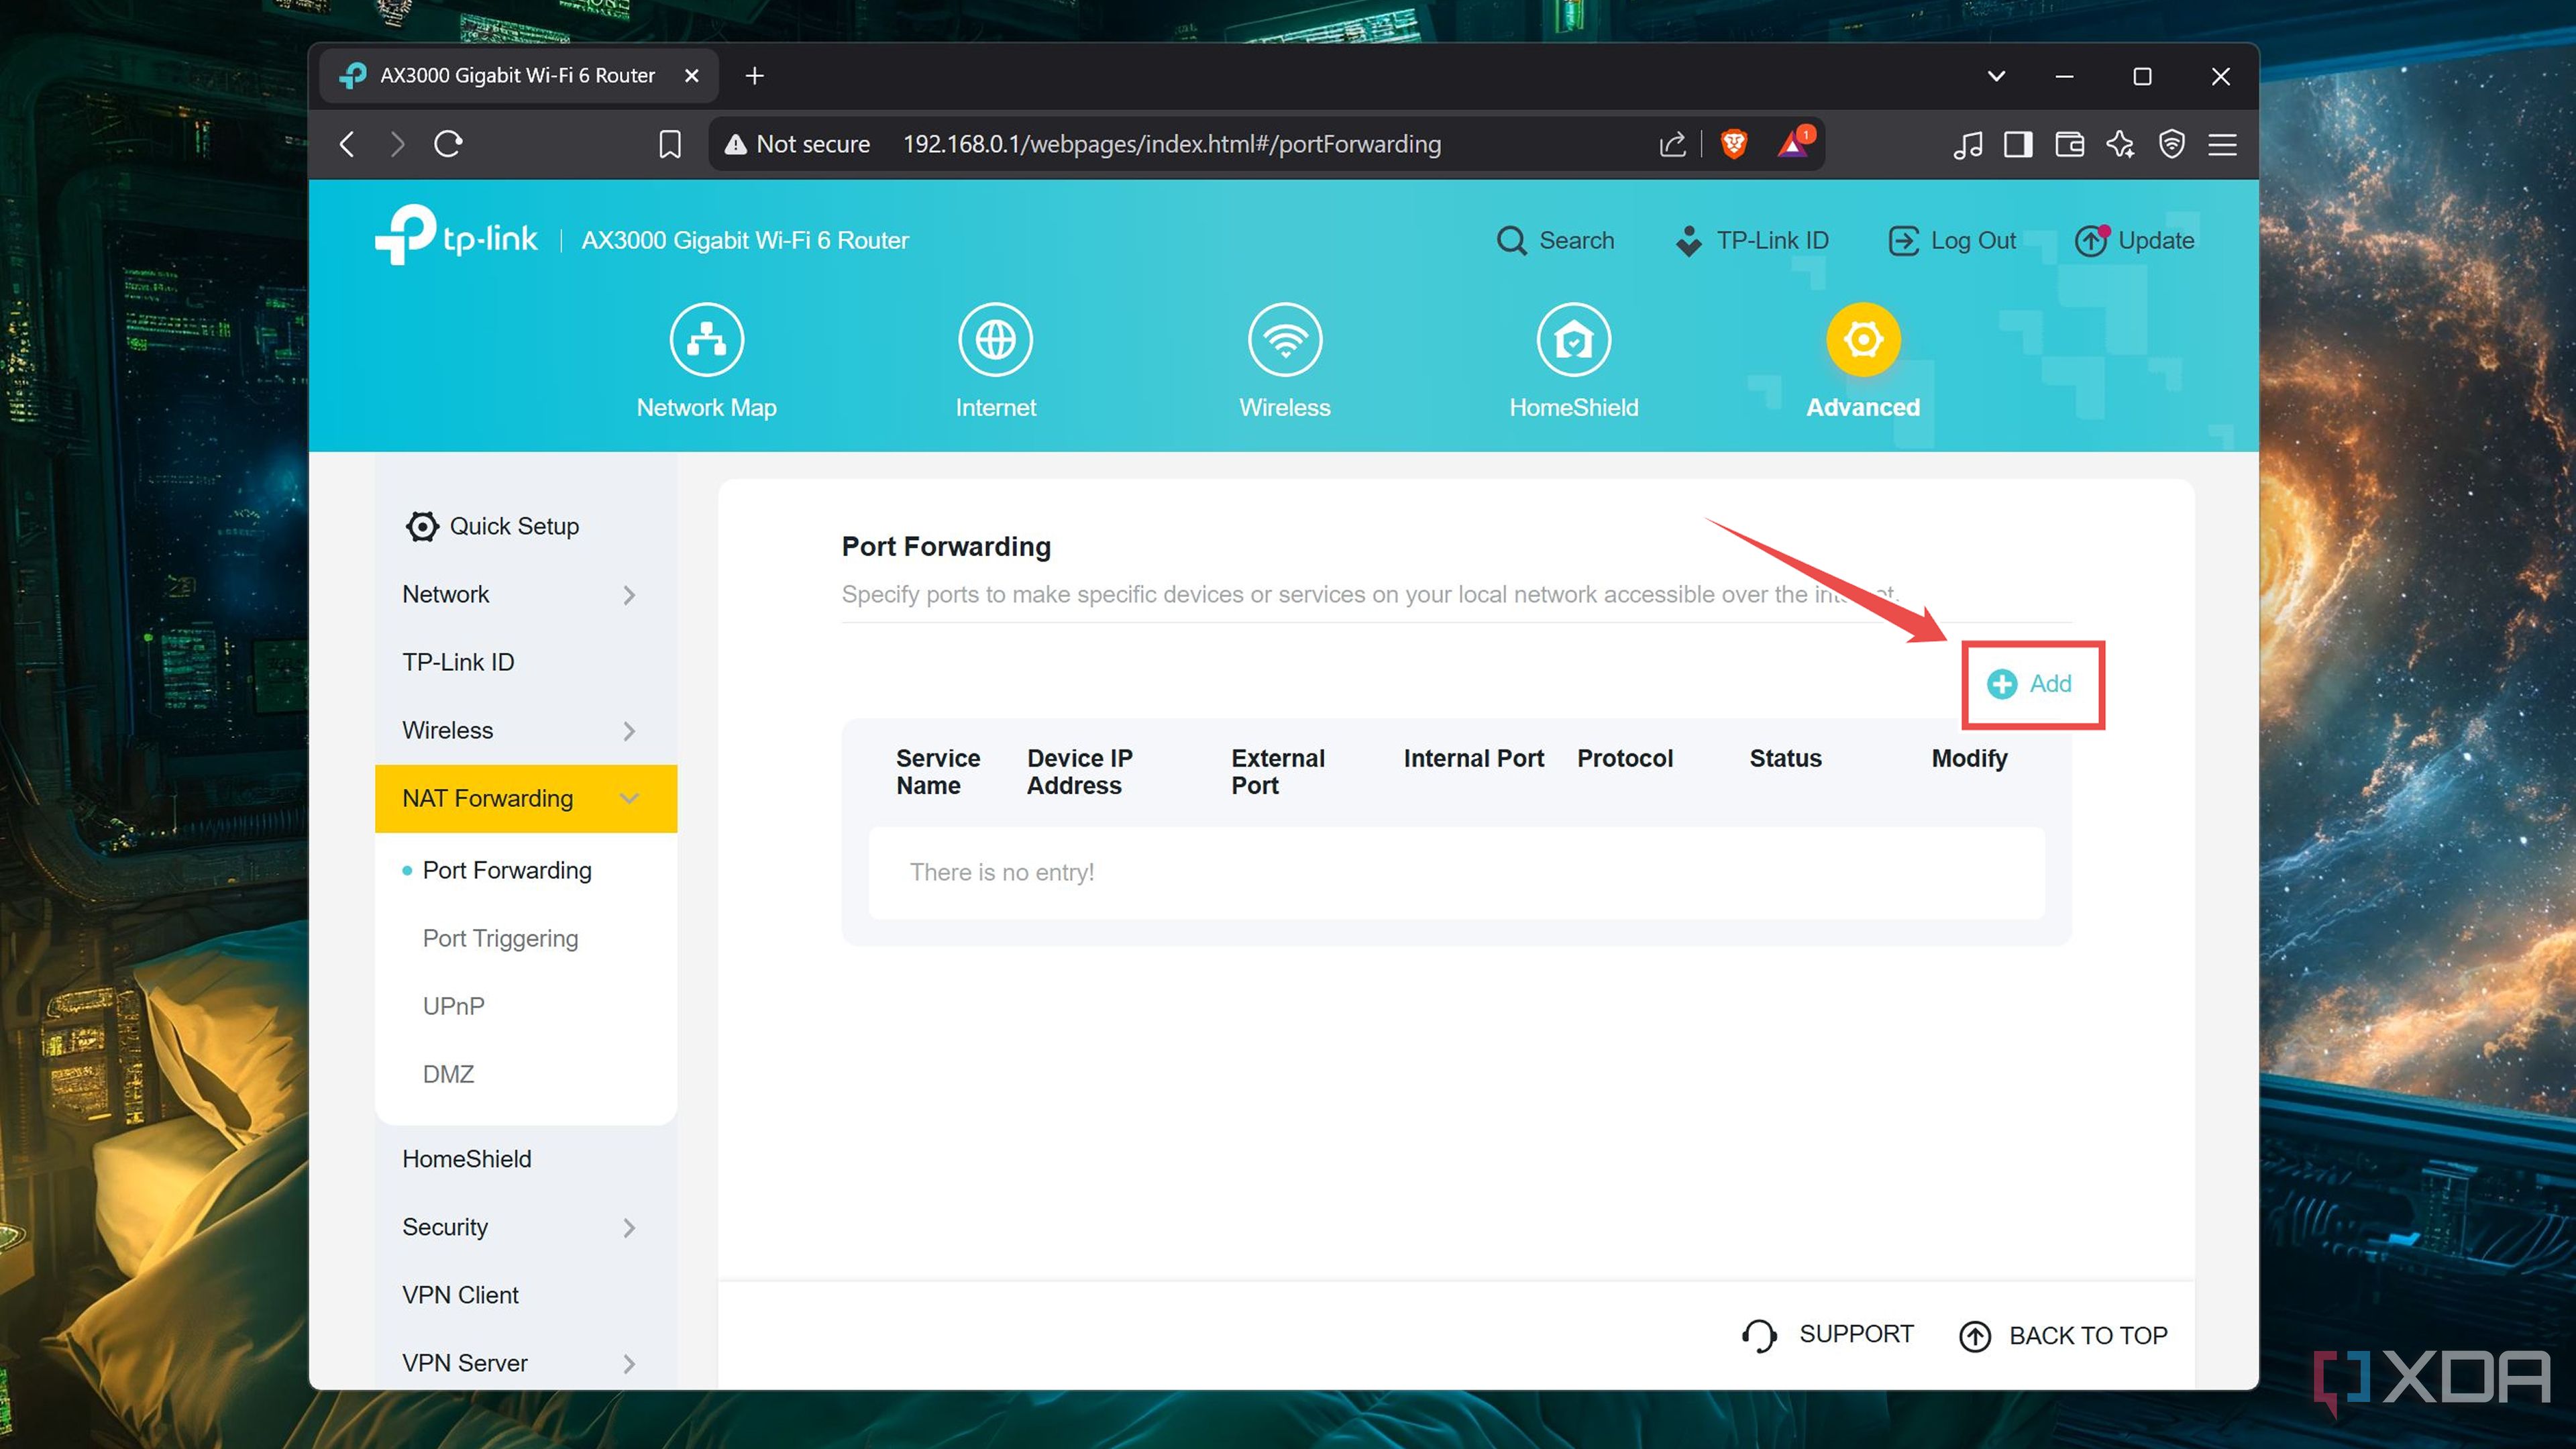Viewport: 2576px width, 1449px height.
Task: Click the Internet globe icon
Action: [995, 340]
